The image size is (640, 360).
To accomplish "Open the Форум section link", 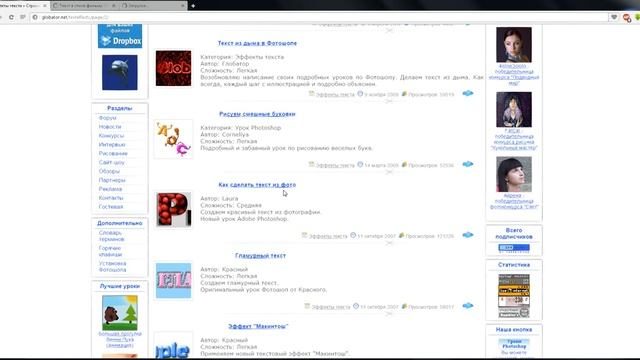I will point(107,118).
